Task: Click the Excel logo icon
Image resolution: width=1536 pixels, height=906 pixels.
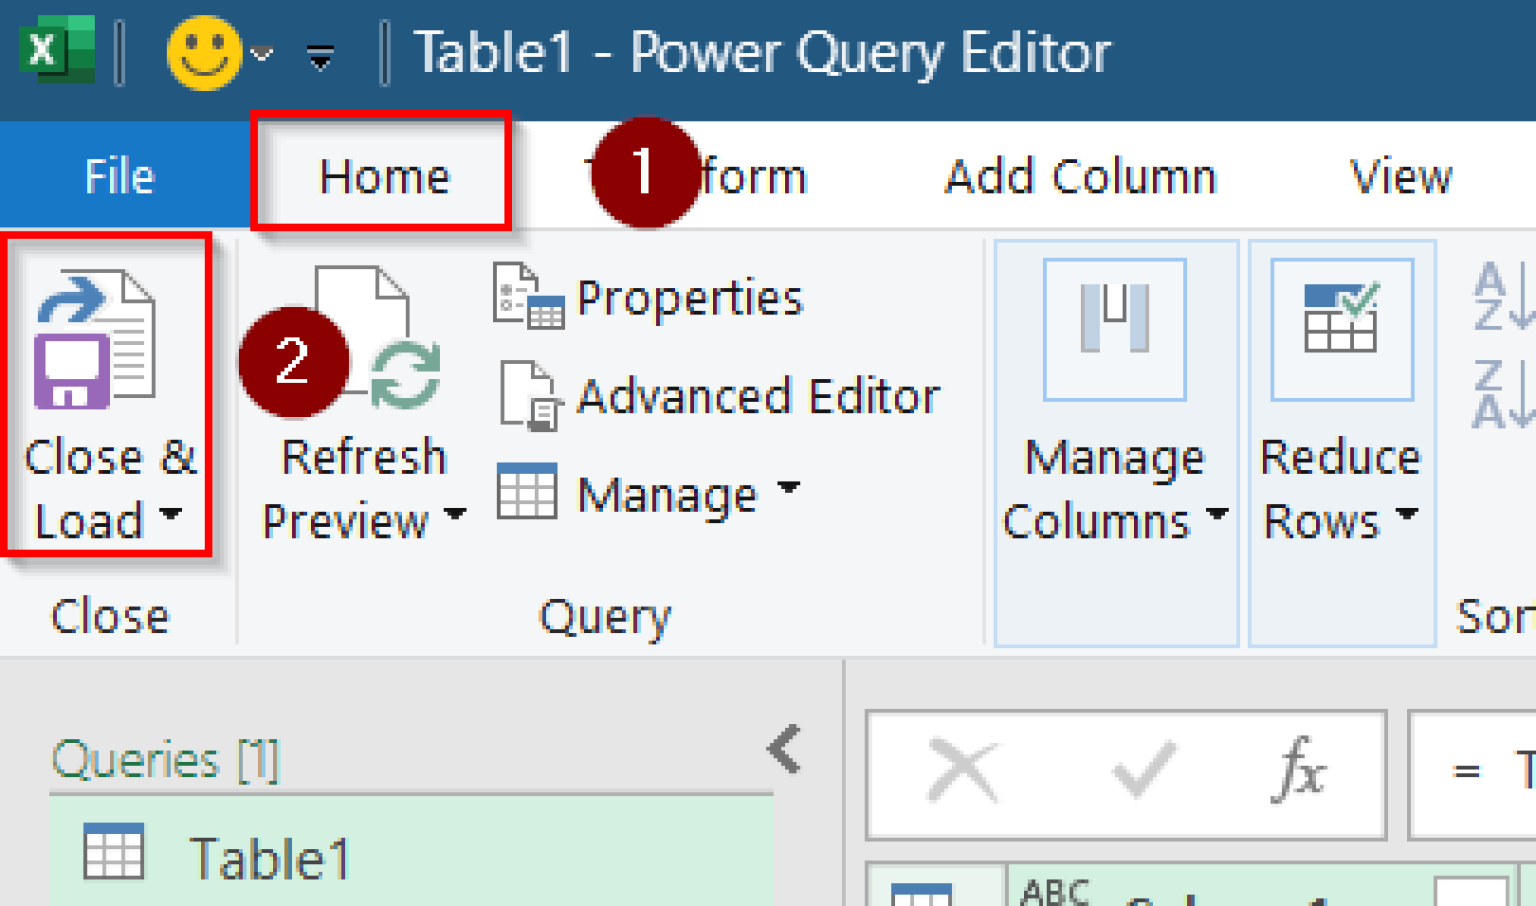Action: (x=56, y=50)
